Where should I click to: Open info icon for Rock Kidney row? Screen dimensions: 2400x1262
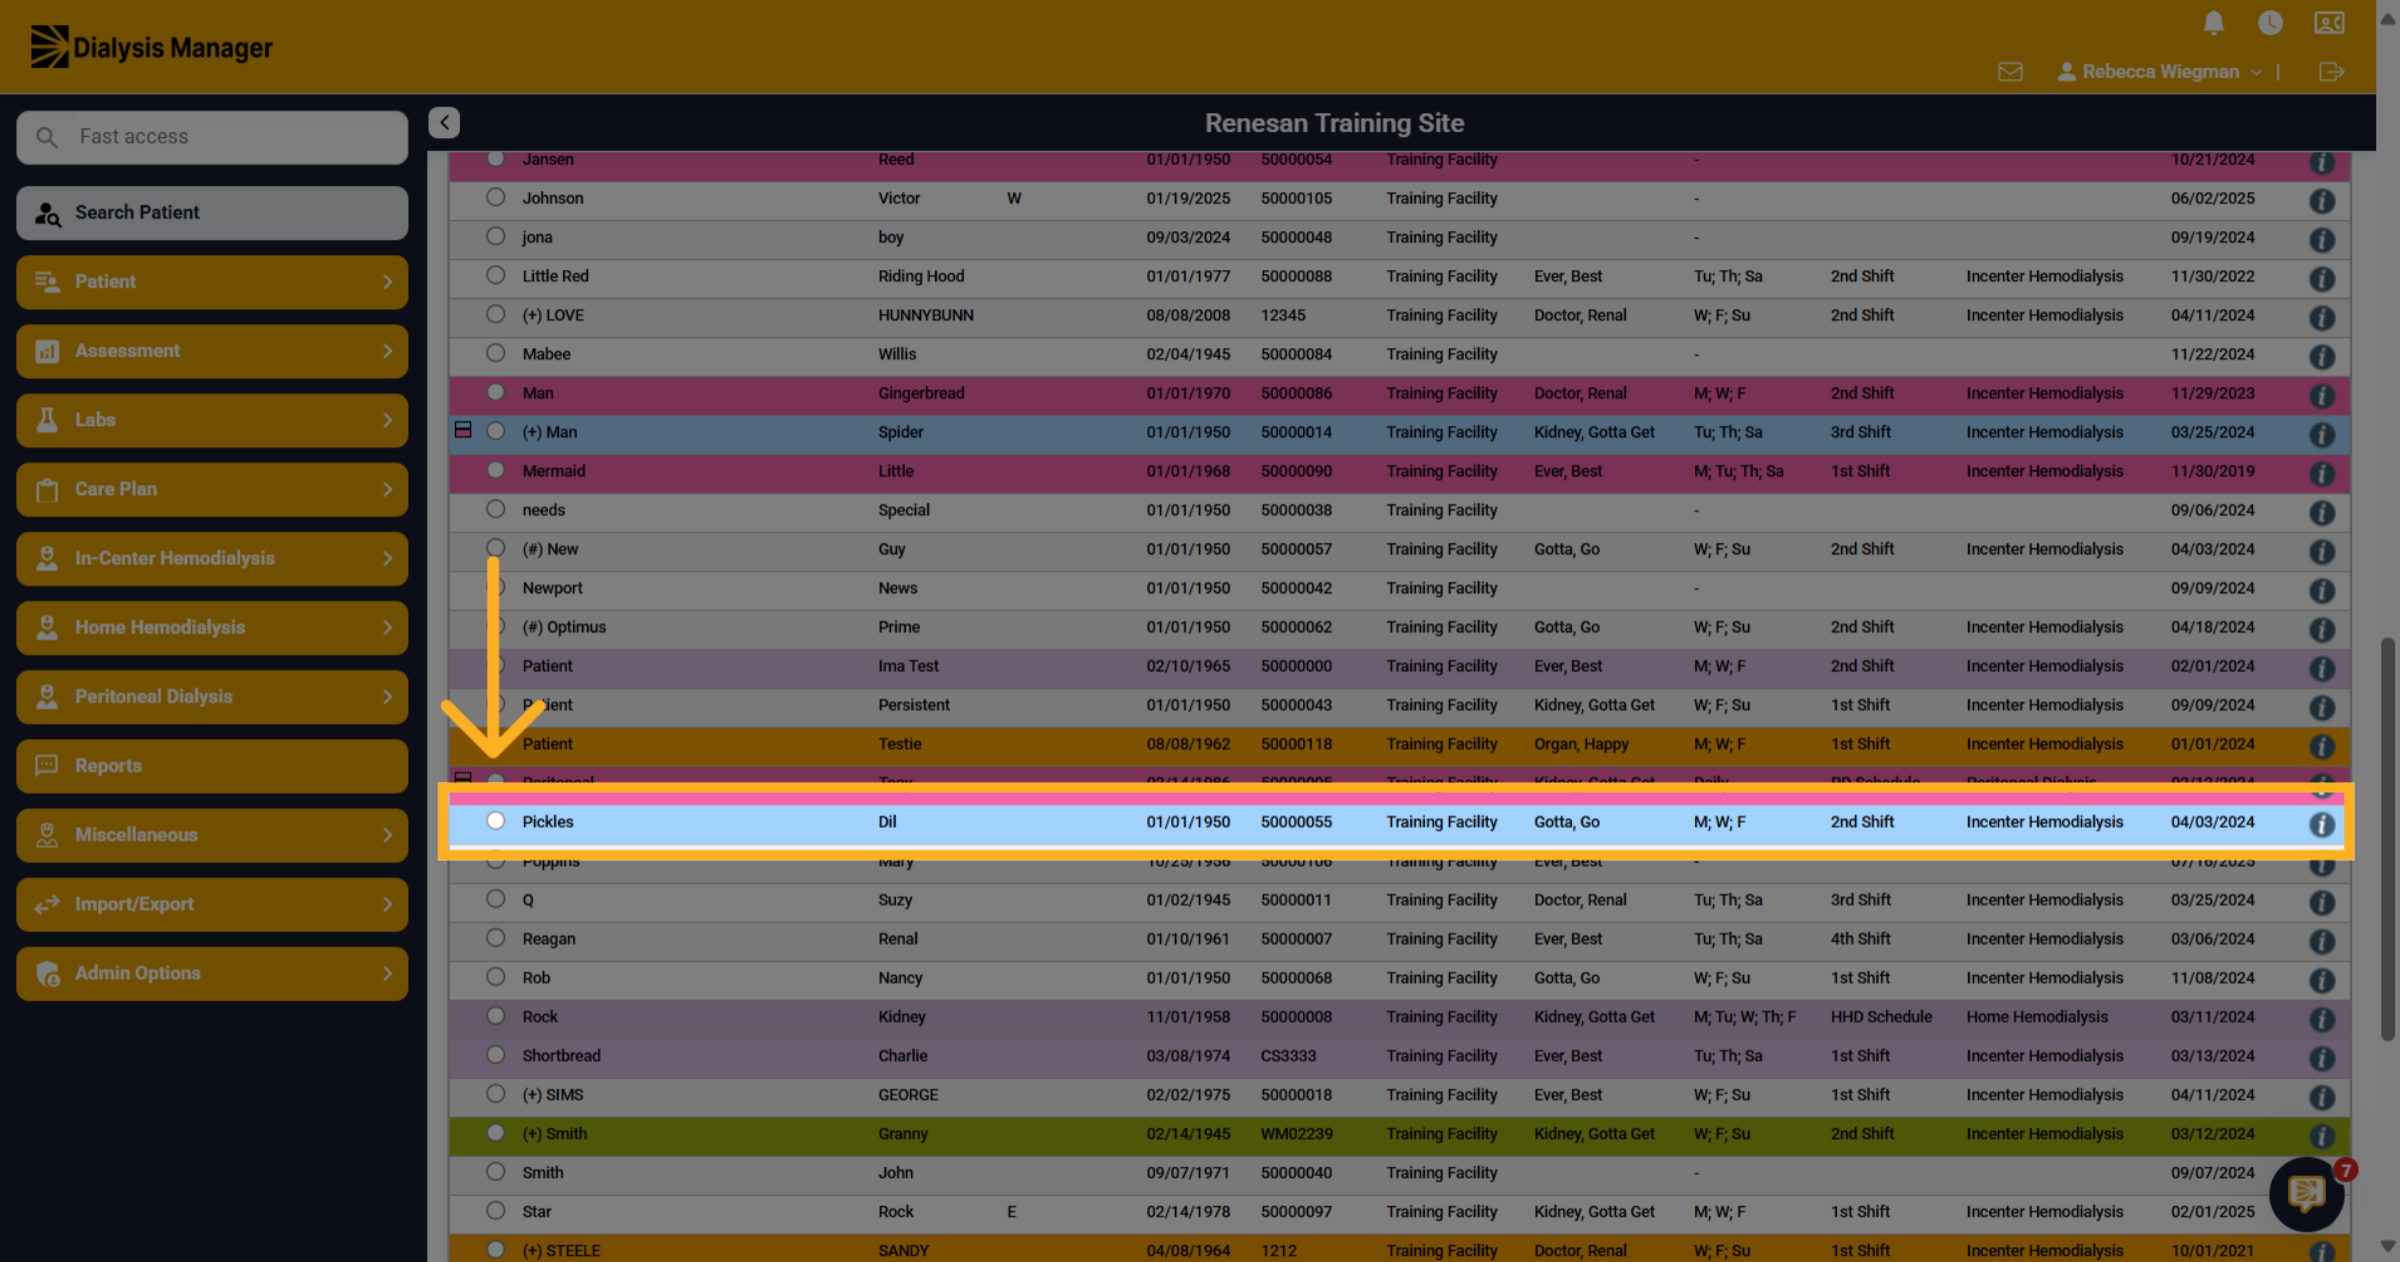click(2322, 1019)
